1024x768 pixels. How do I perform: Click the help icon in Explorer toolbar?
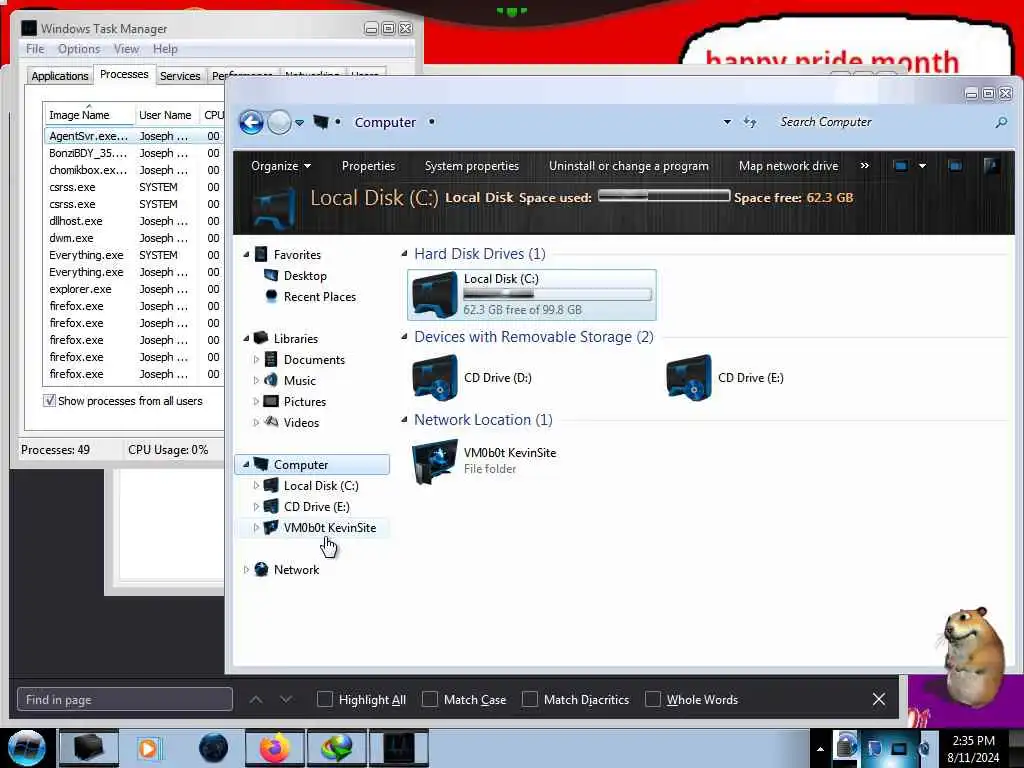(991, 166)
